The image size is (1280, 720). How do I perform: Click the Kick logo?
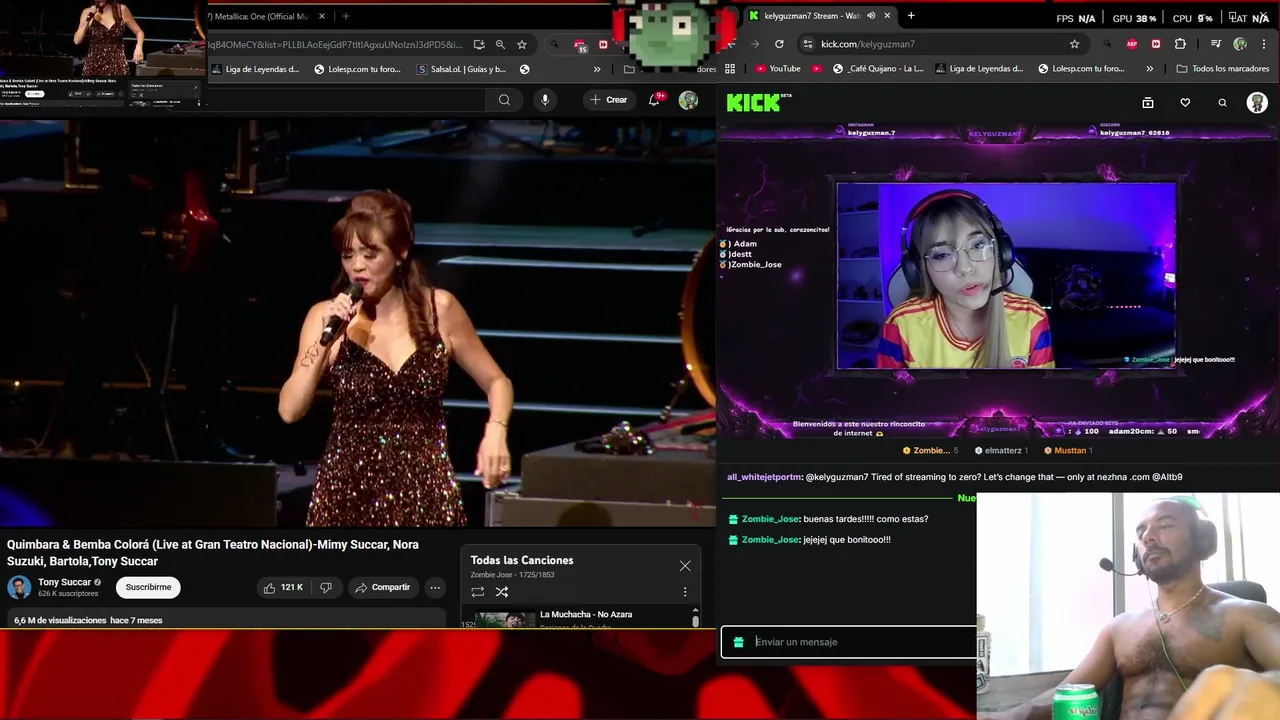click(753, 102)
